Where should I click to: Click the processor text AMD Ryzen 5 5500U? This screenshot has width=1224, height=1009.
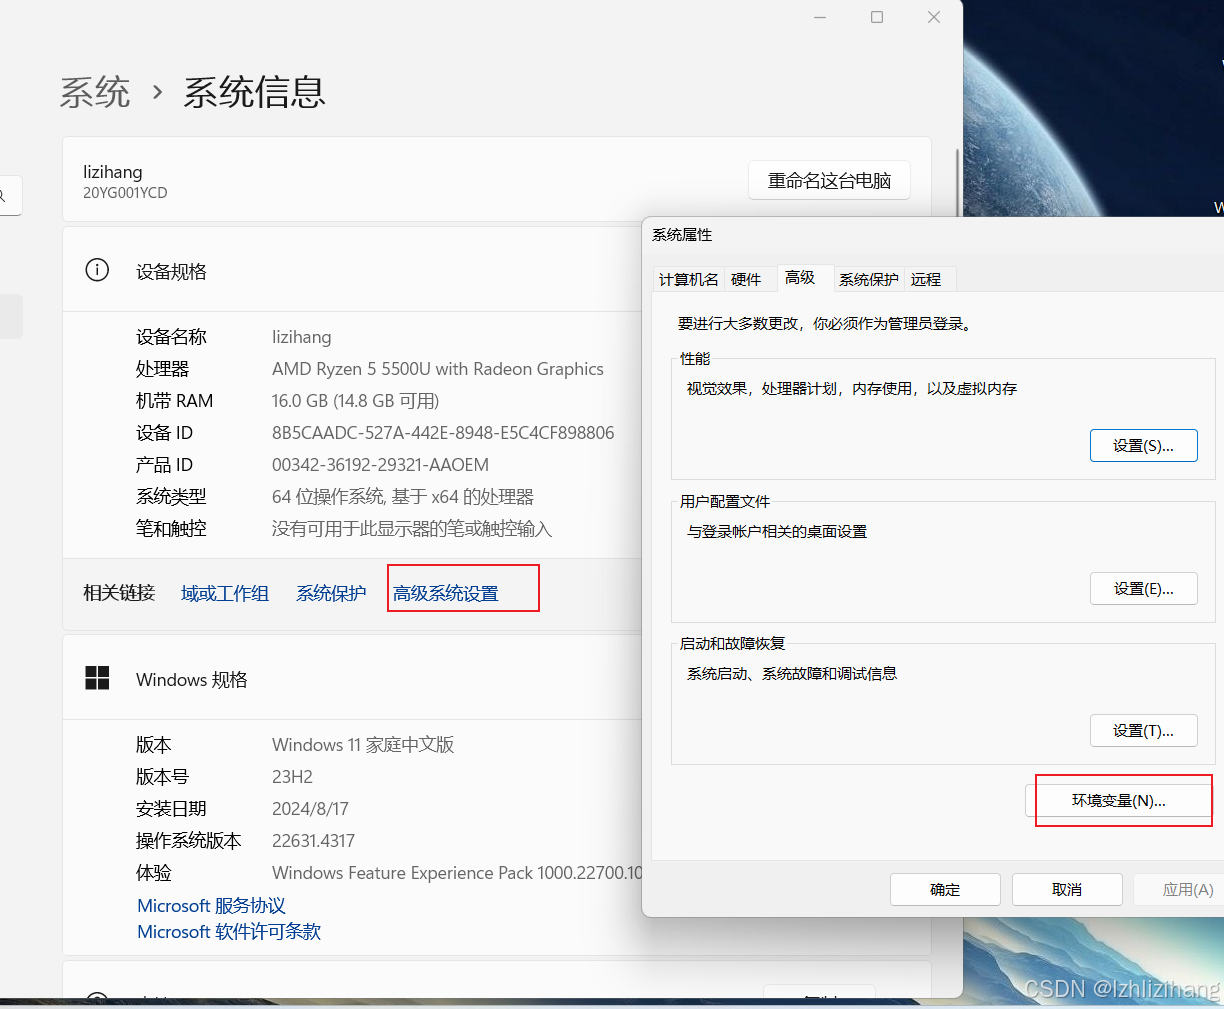(438, 369)
